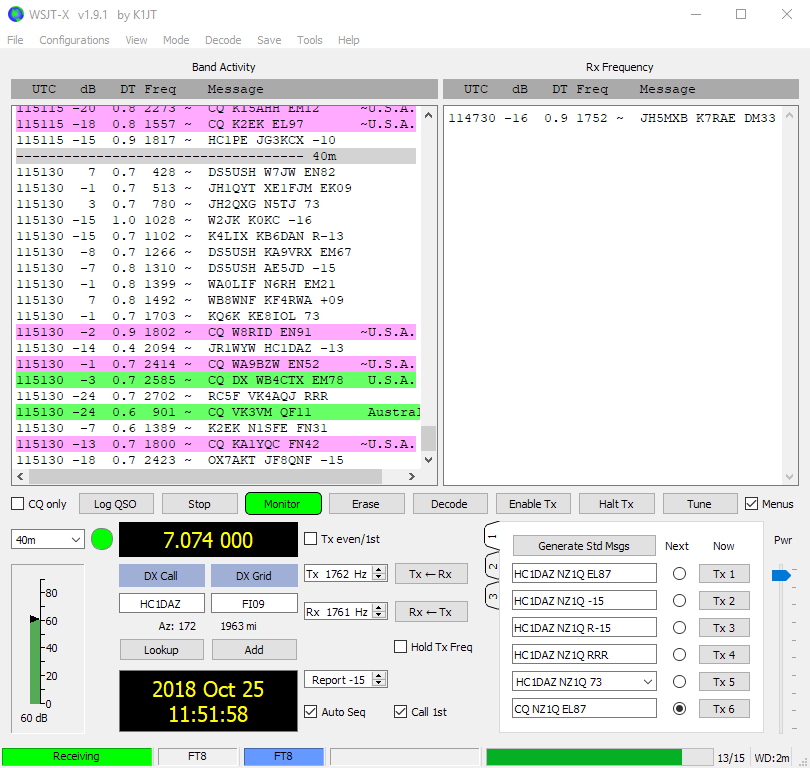Image resolution: width=810 pixels, height=768 pixels.
Task: Click Tx ← Rx frequency button
Action: click(431, 574)
